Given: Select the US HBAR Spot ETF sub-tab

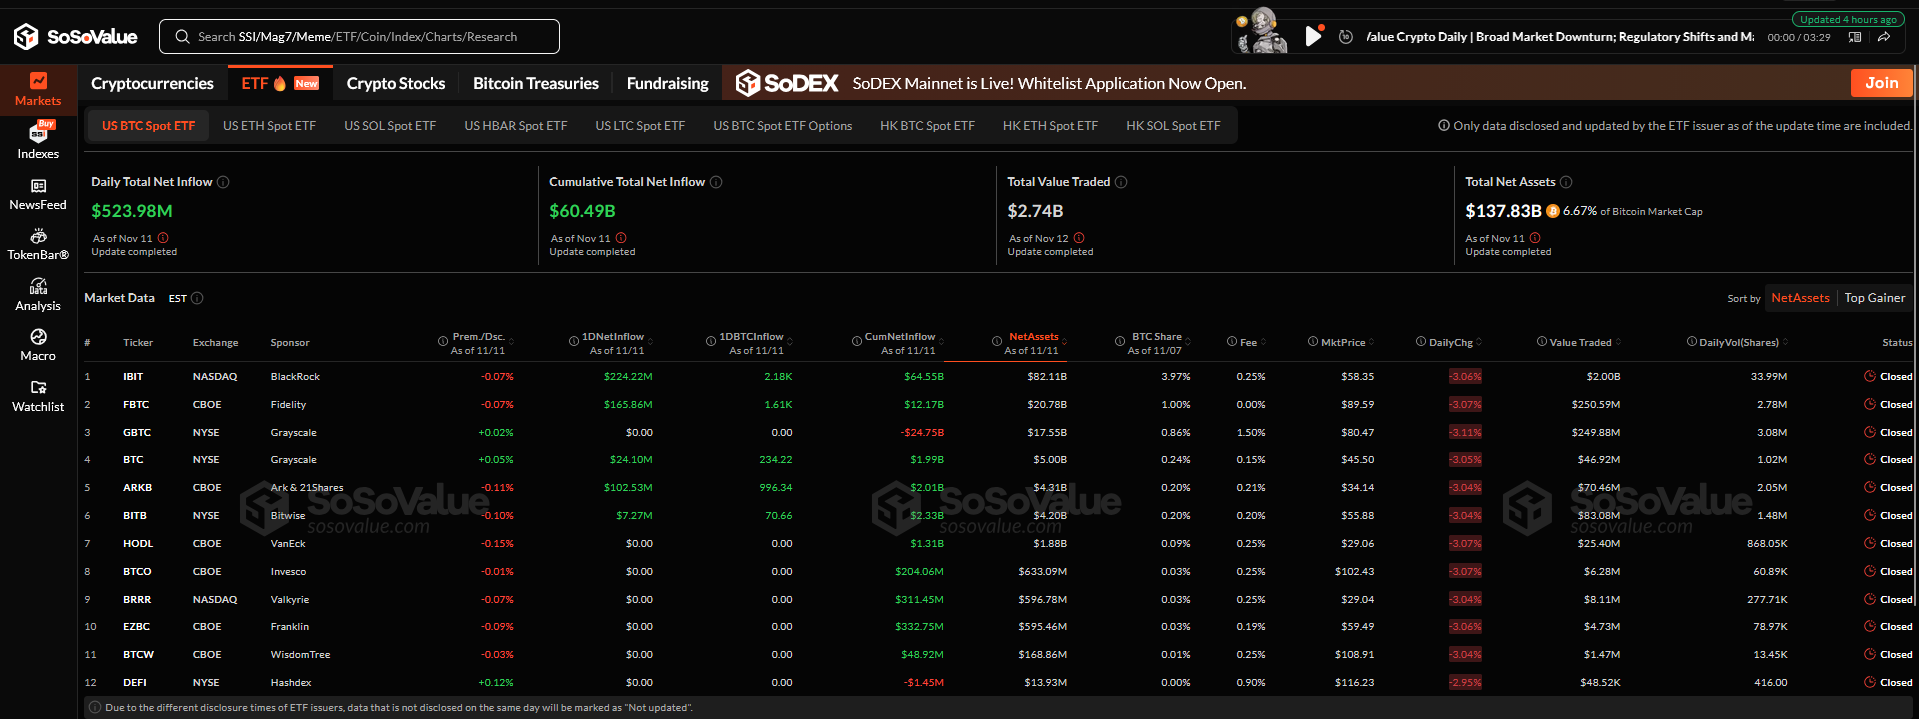Looking at the screenshot, I should tap(516, 126).
